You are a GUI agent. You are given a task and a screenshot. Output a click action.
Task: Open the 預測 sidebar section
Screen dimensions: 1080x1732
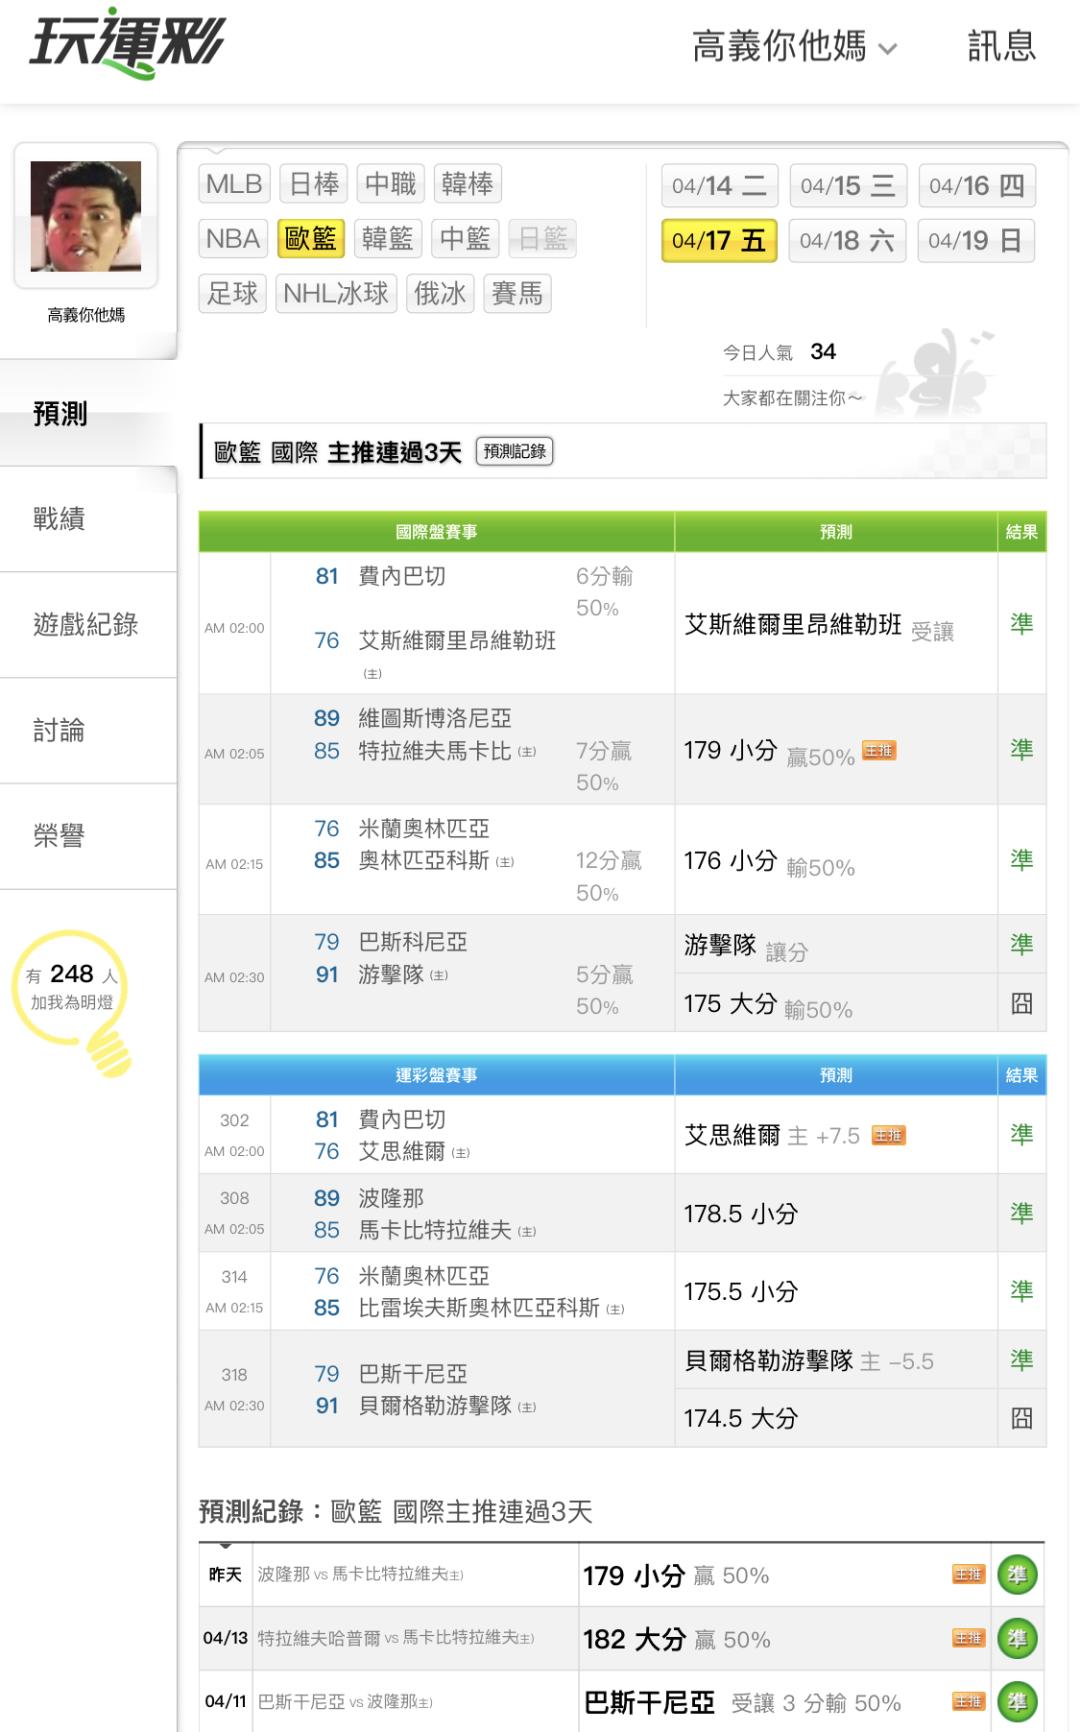point(88,414)
